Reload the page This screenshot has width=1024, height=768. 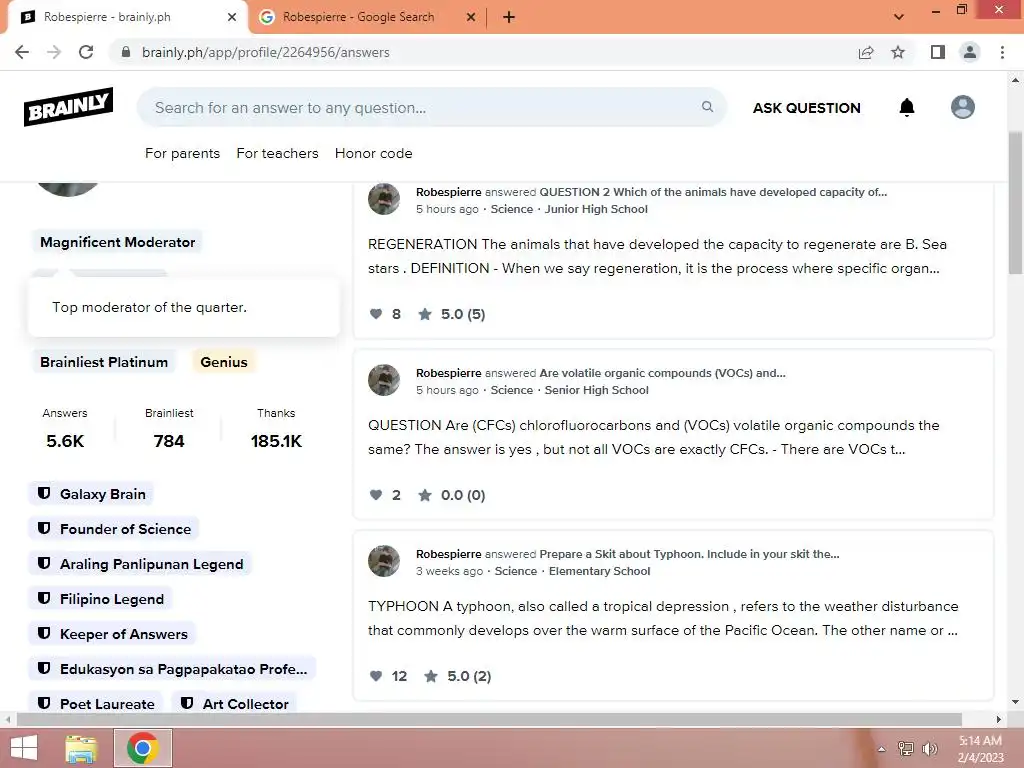click(x=86, y=52)
